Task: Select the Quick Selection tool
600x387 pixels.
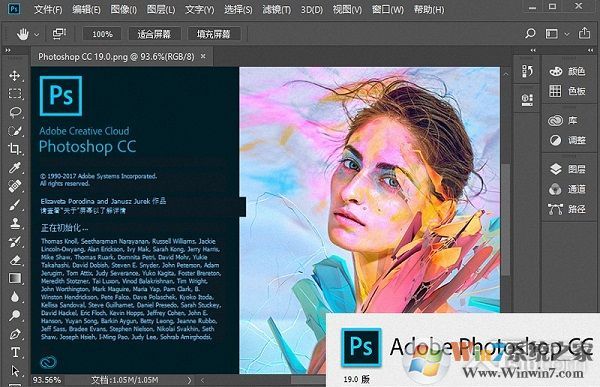Action: (x=15, y=131)
